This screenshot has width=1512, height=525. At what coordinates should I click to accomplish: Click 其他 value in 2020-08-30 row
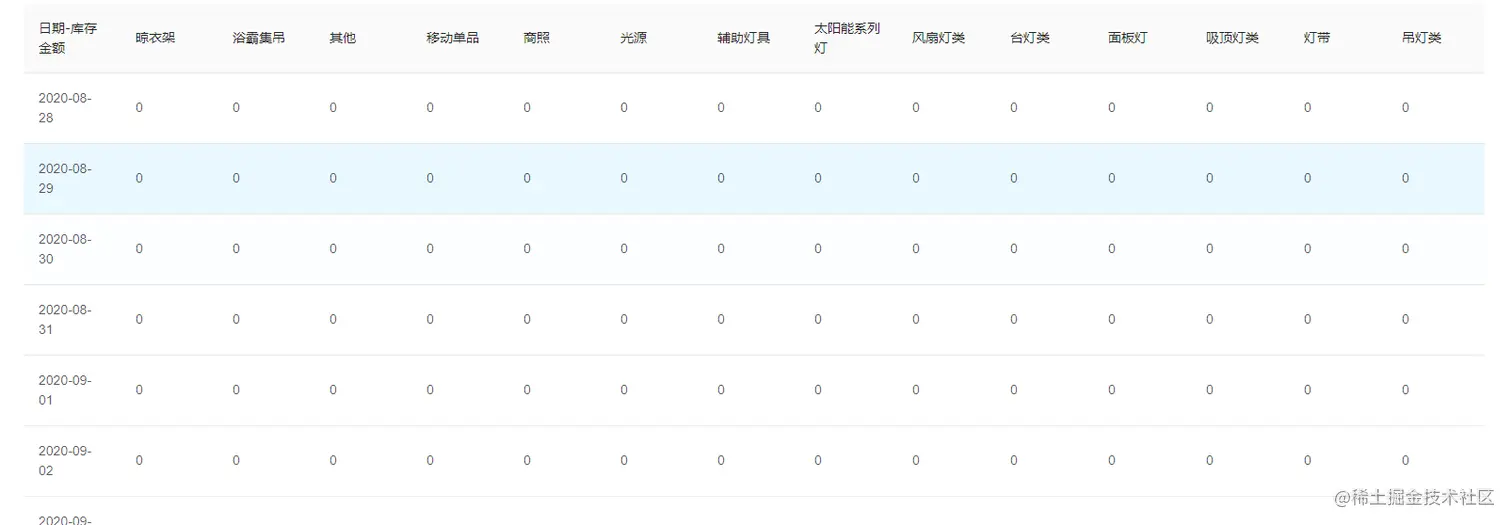(x=333, y=249)
